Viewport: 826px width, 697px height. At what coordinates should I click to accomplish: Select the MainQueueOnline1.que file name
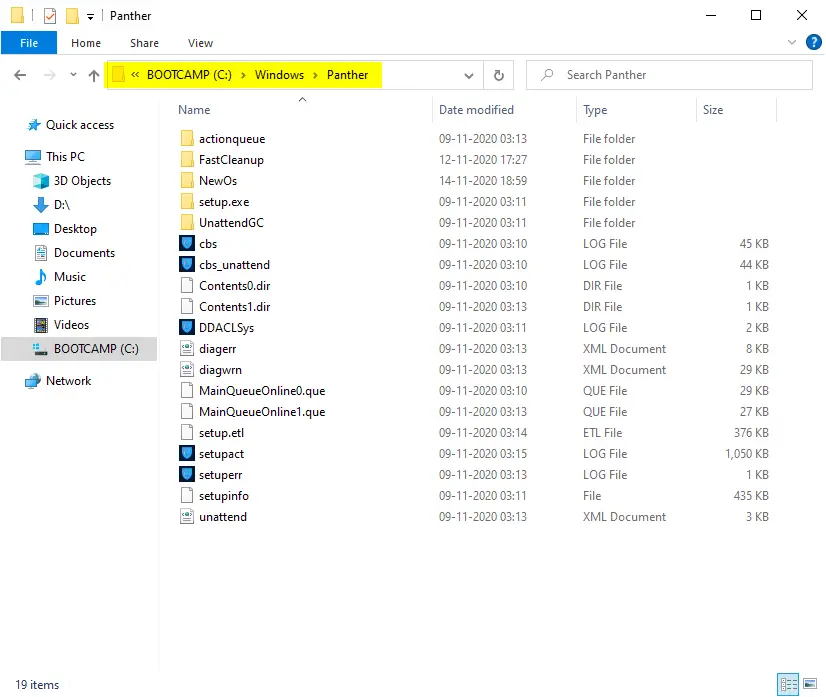(x=262, y=412)
